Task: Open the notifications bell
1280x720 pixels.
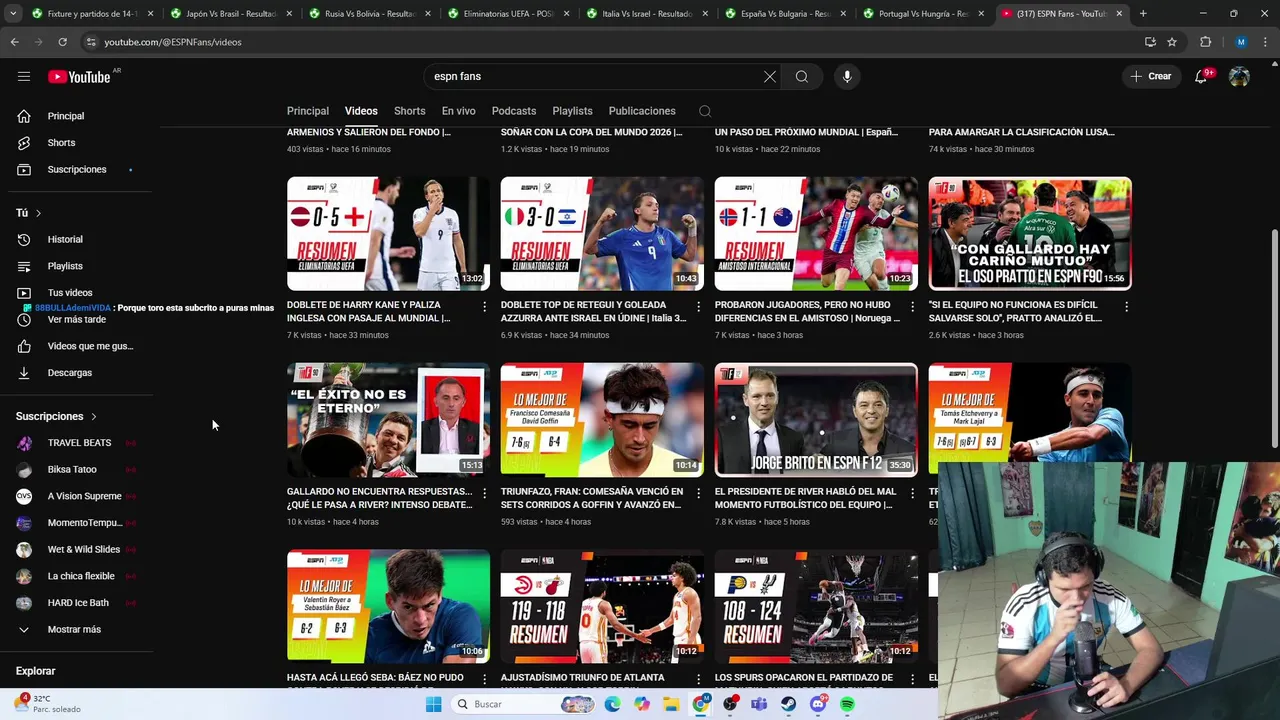Action: 1202,76
